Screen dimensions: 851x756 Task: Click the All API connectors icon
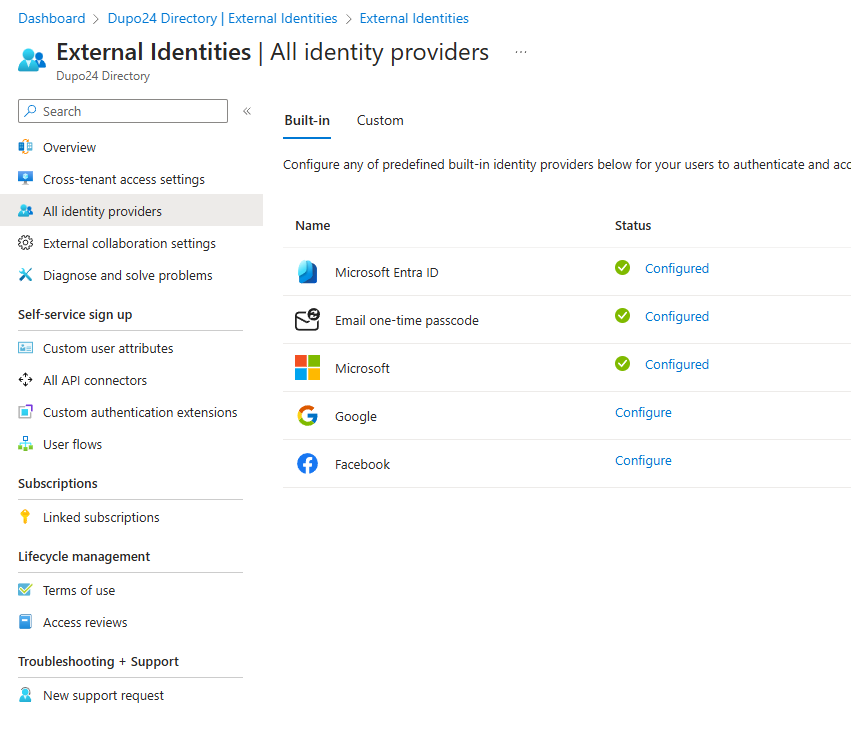tap(26, 380)
